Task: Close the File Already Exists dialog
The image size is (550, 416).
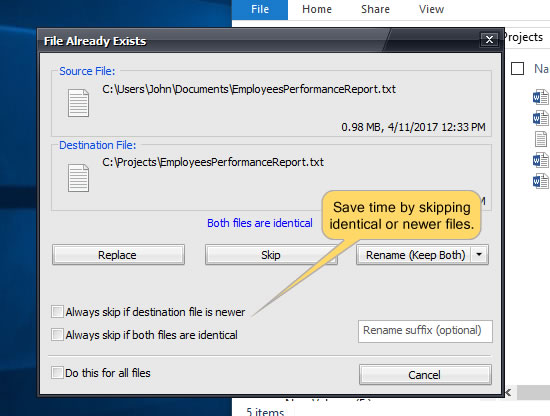Action: pos(489,40)
